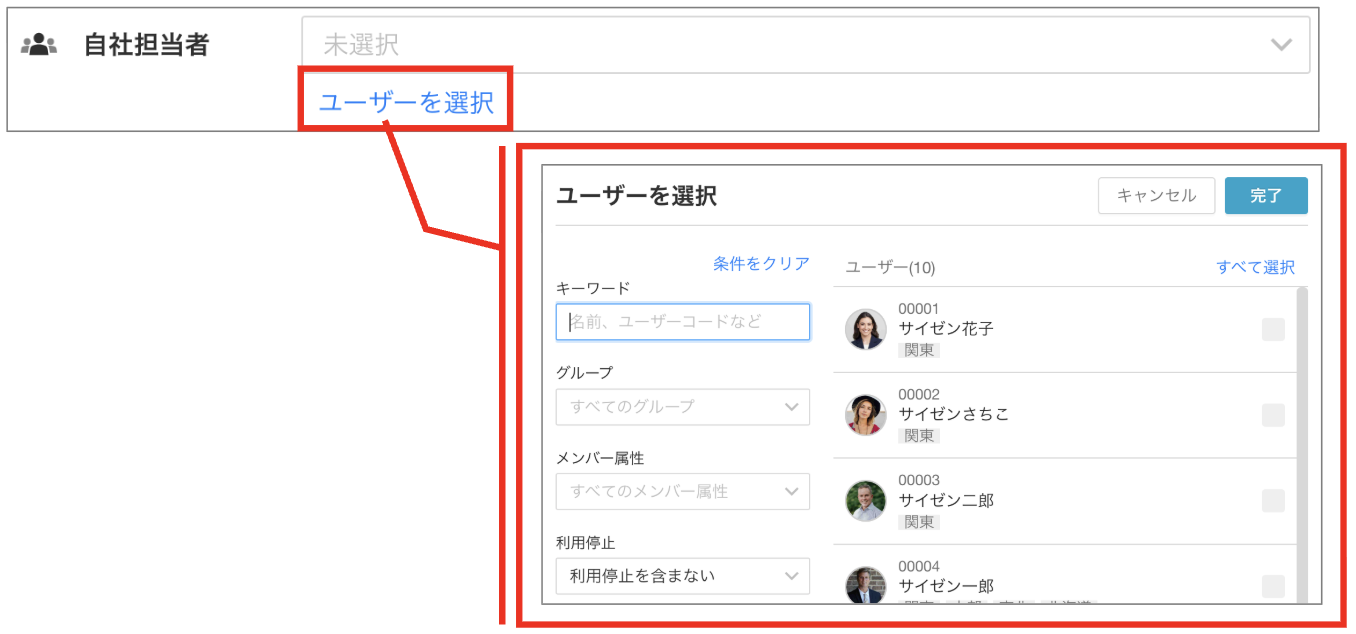
Task: Click the メンバー属性 filter label
Action: coord(600,458)
